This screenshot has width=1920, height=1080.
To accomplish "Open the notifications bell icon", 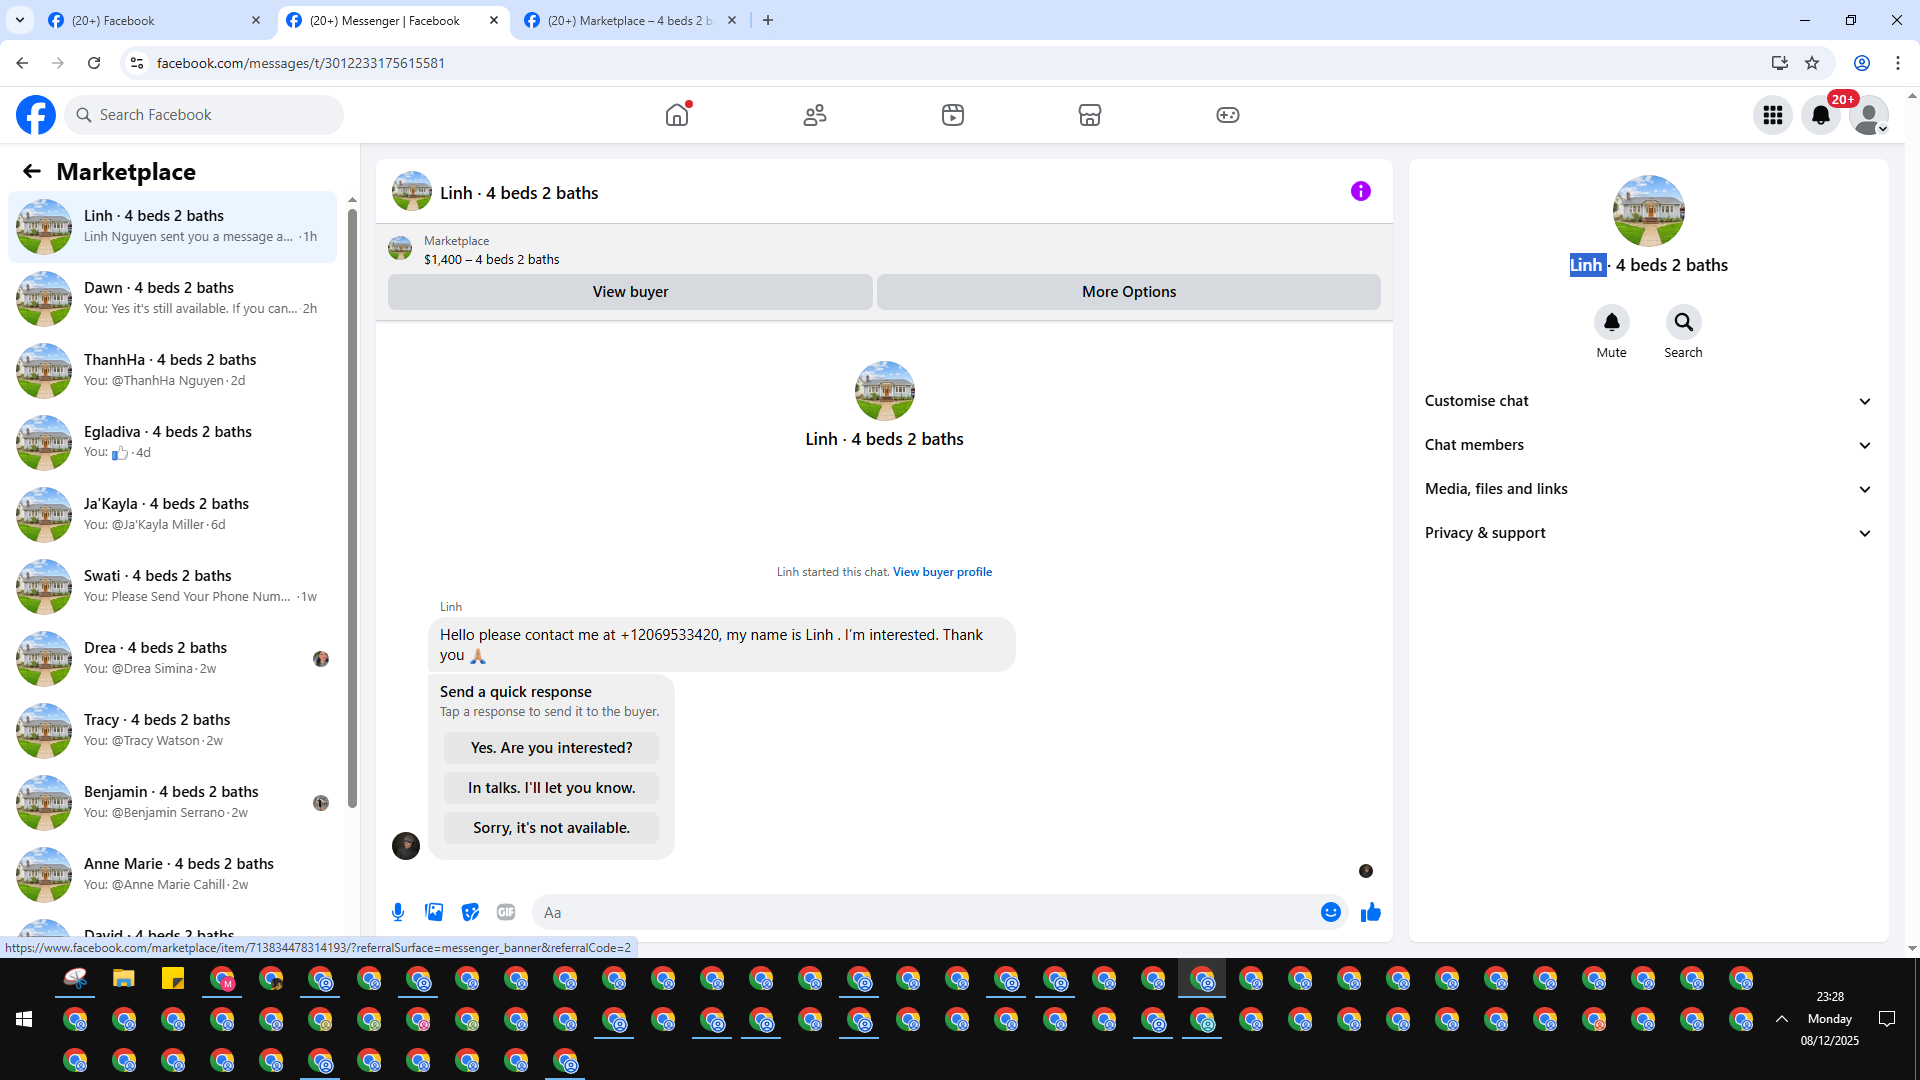I will point(1821,115).
